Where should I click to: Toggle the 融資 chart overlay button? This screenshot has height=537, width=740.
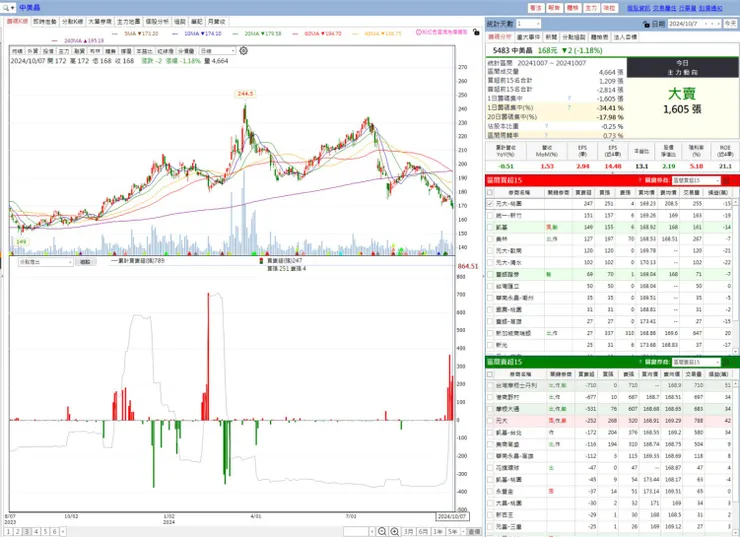pyautogui.click(x=79, y=50)
